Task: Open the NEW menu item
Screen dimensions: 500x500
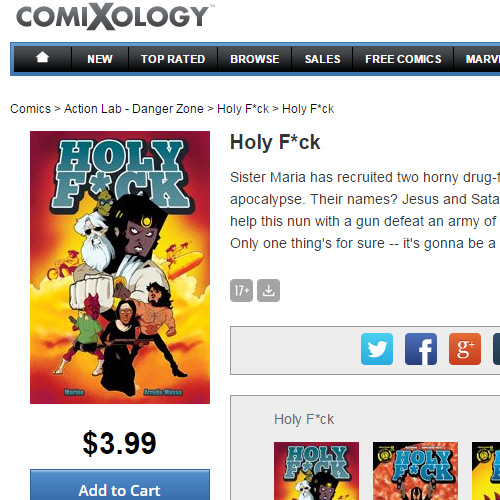Action: [100, 59]
